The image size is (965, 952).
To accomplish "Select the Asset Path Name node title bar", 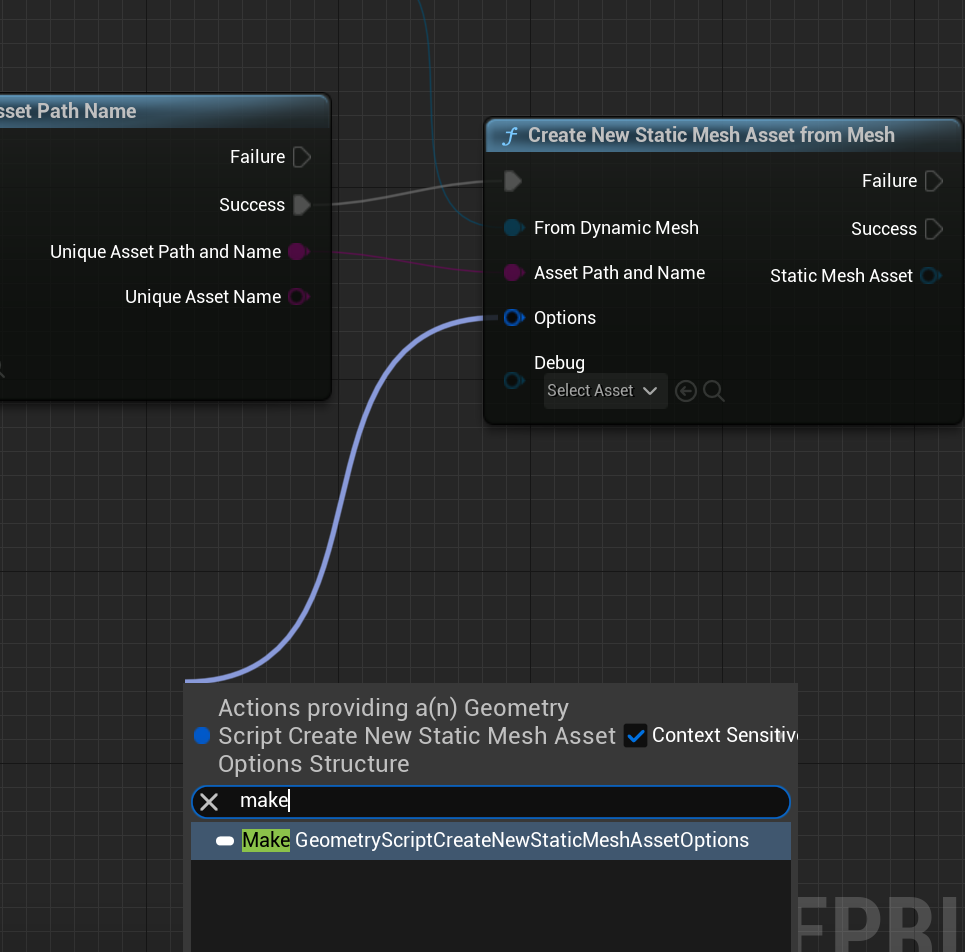I will pos(165,111).
